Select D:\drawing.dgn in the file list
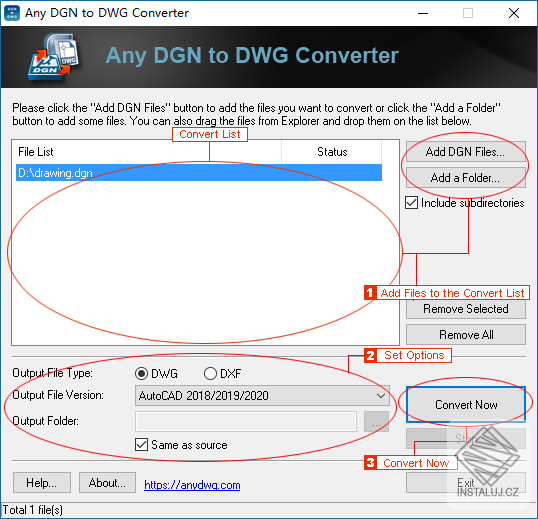 click(x=199, y=173)
